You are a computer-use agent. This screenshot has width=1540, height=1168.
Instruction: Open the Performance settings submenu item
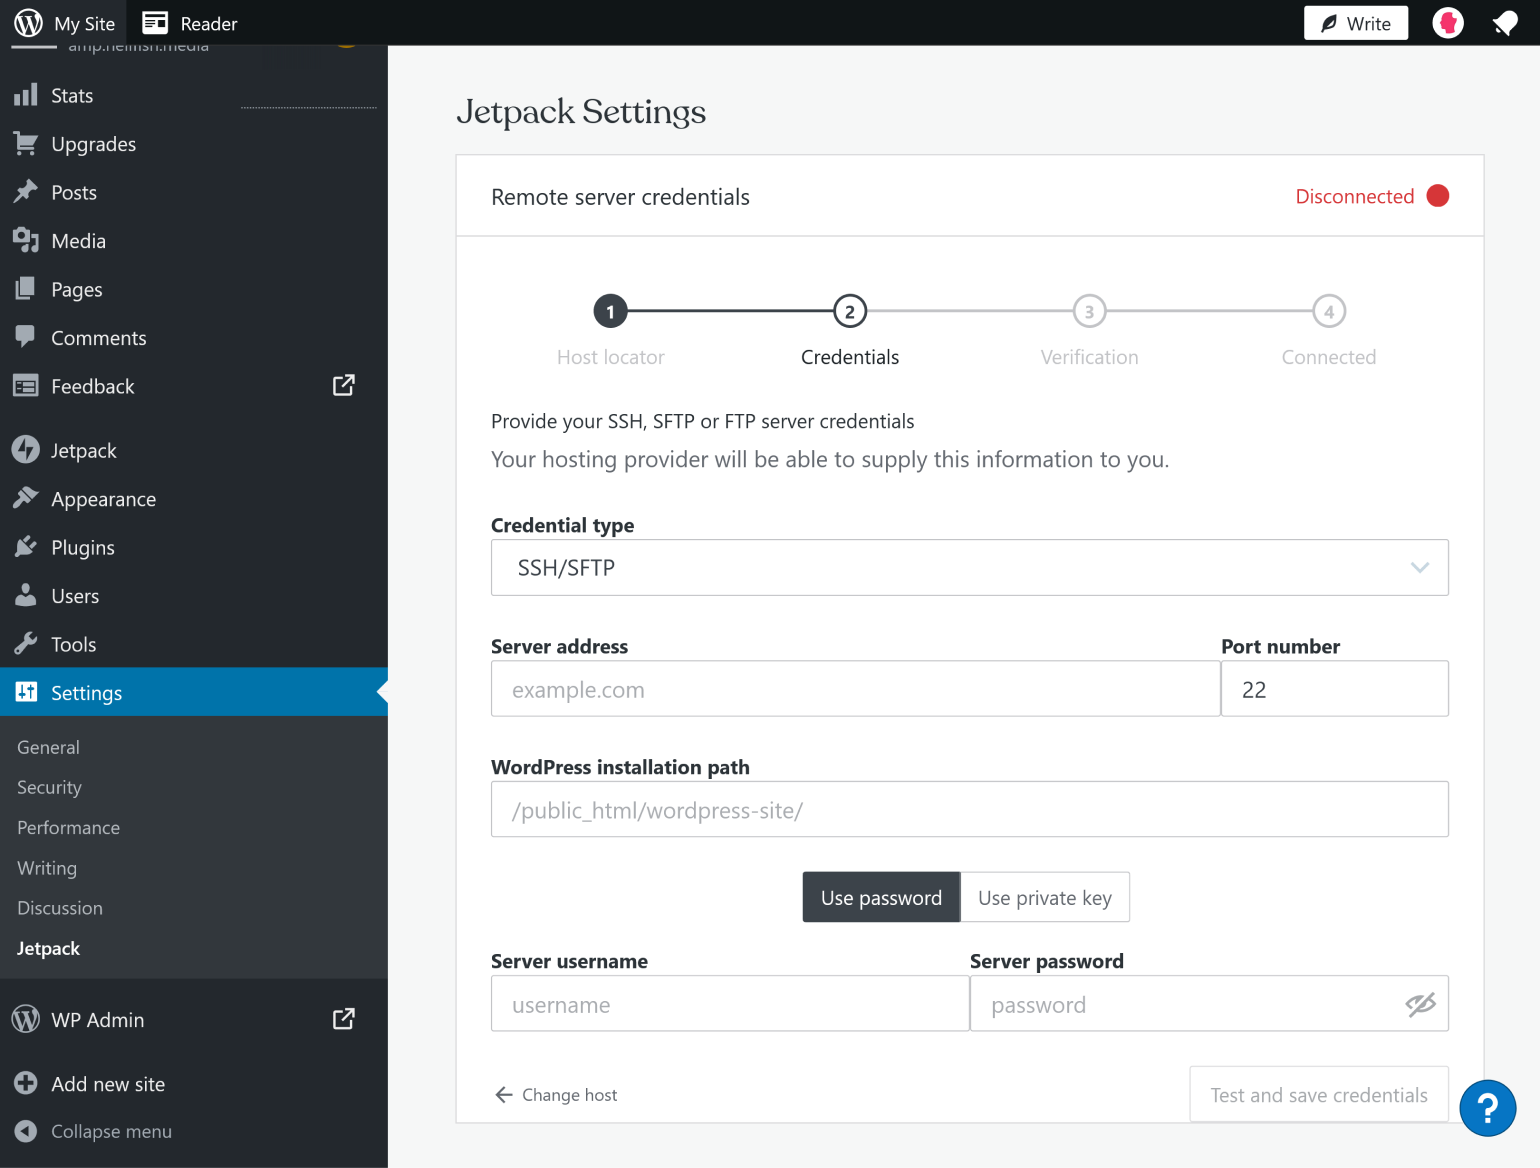[x=68, y=827]
